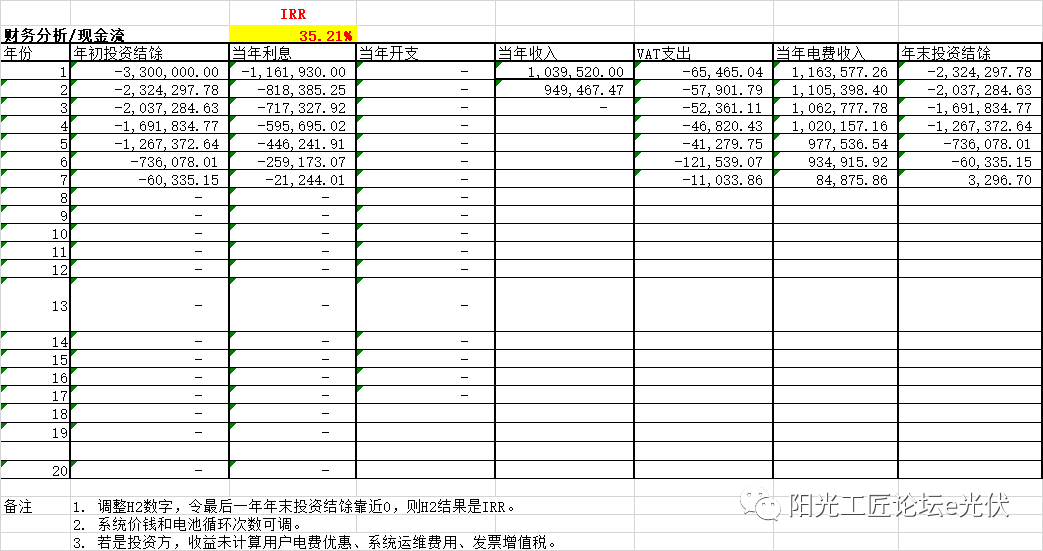
Task: Click cell with -259,173.07
Action: (x=293, y=162)
